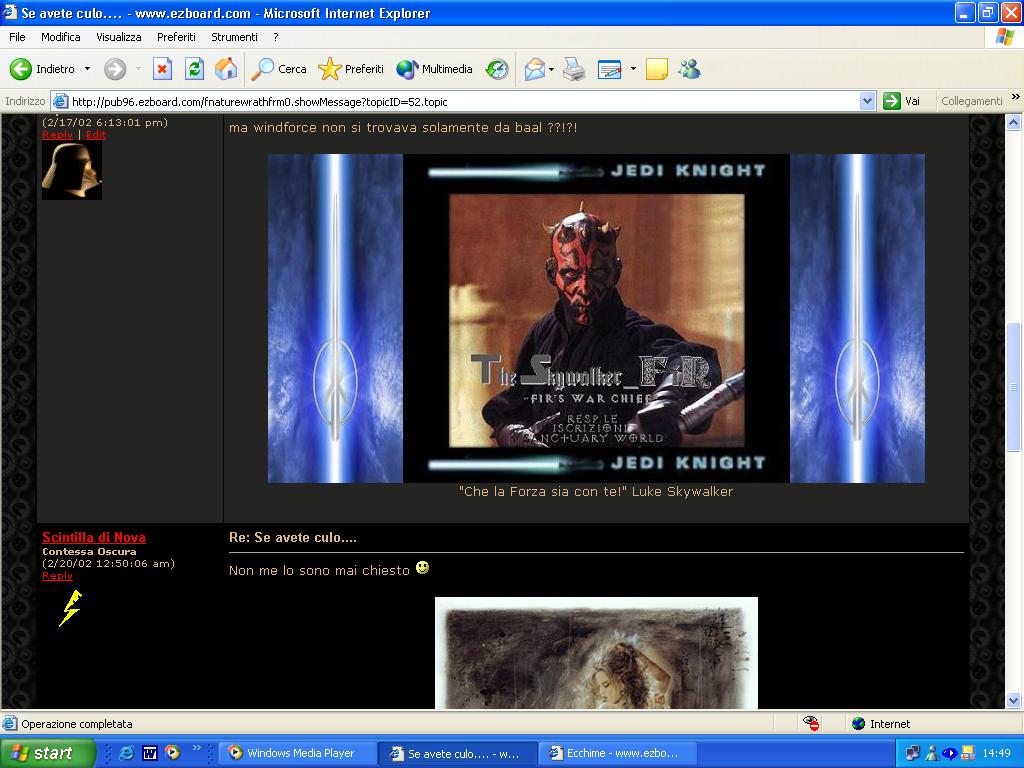This screenshot has width=1024, height=768.
Task: Click the scrollbar up arrow
Action: pyautogui.click(x=1014, y=122)
